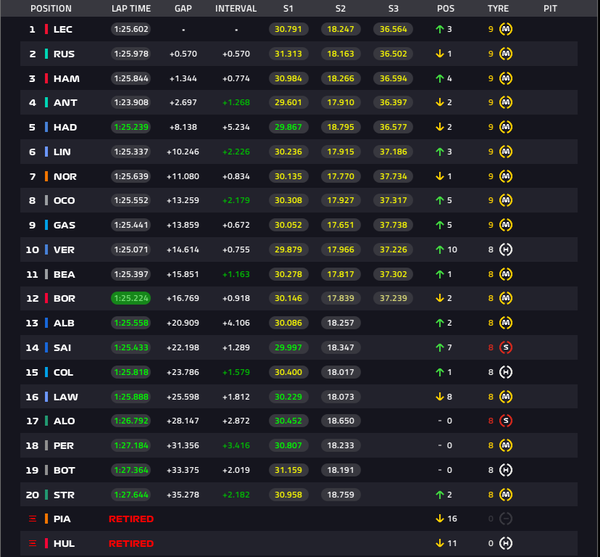Viewport: 600px width, 557px height.
Task: Click the S2 column header
Action: pos(341,8)
